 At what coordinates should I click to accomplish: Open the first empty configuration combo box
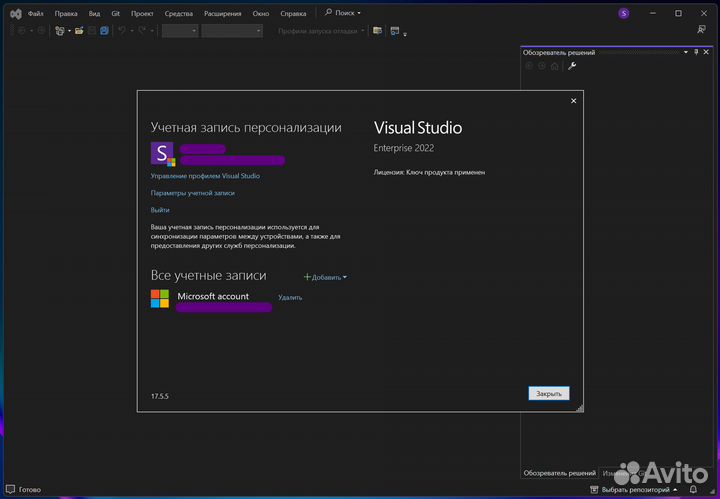[x=180, y=31]
